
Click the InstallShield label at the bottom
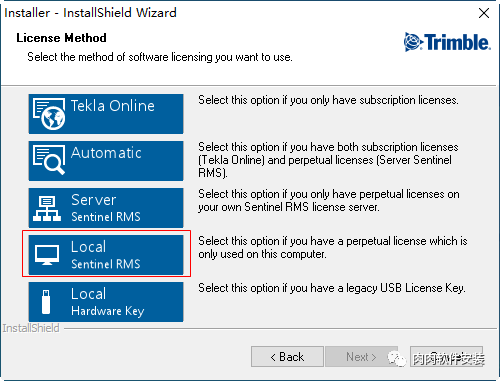31,328
